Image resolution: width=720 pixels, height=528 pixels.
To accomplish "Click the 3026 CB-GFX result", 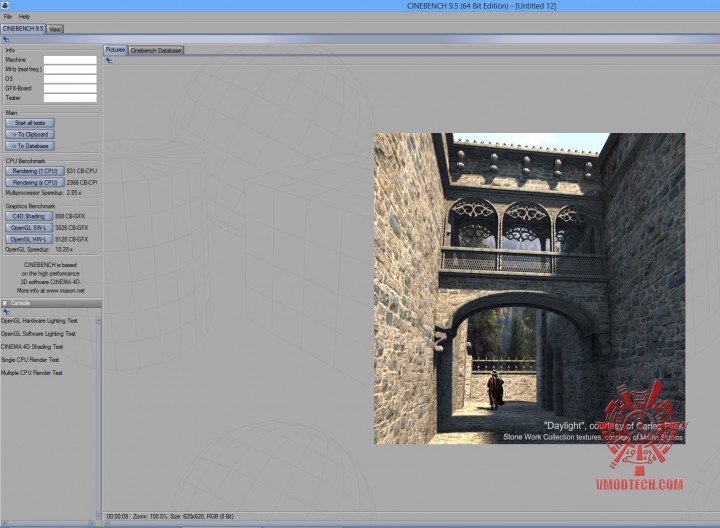I will tap(72, 228).
